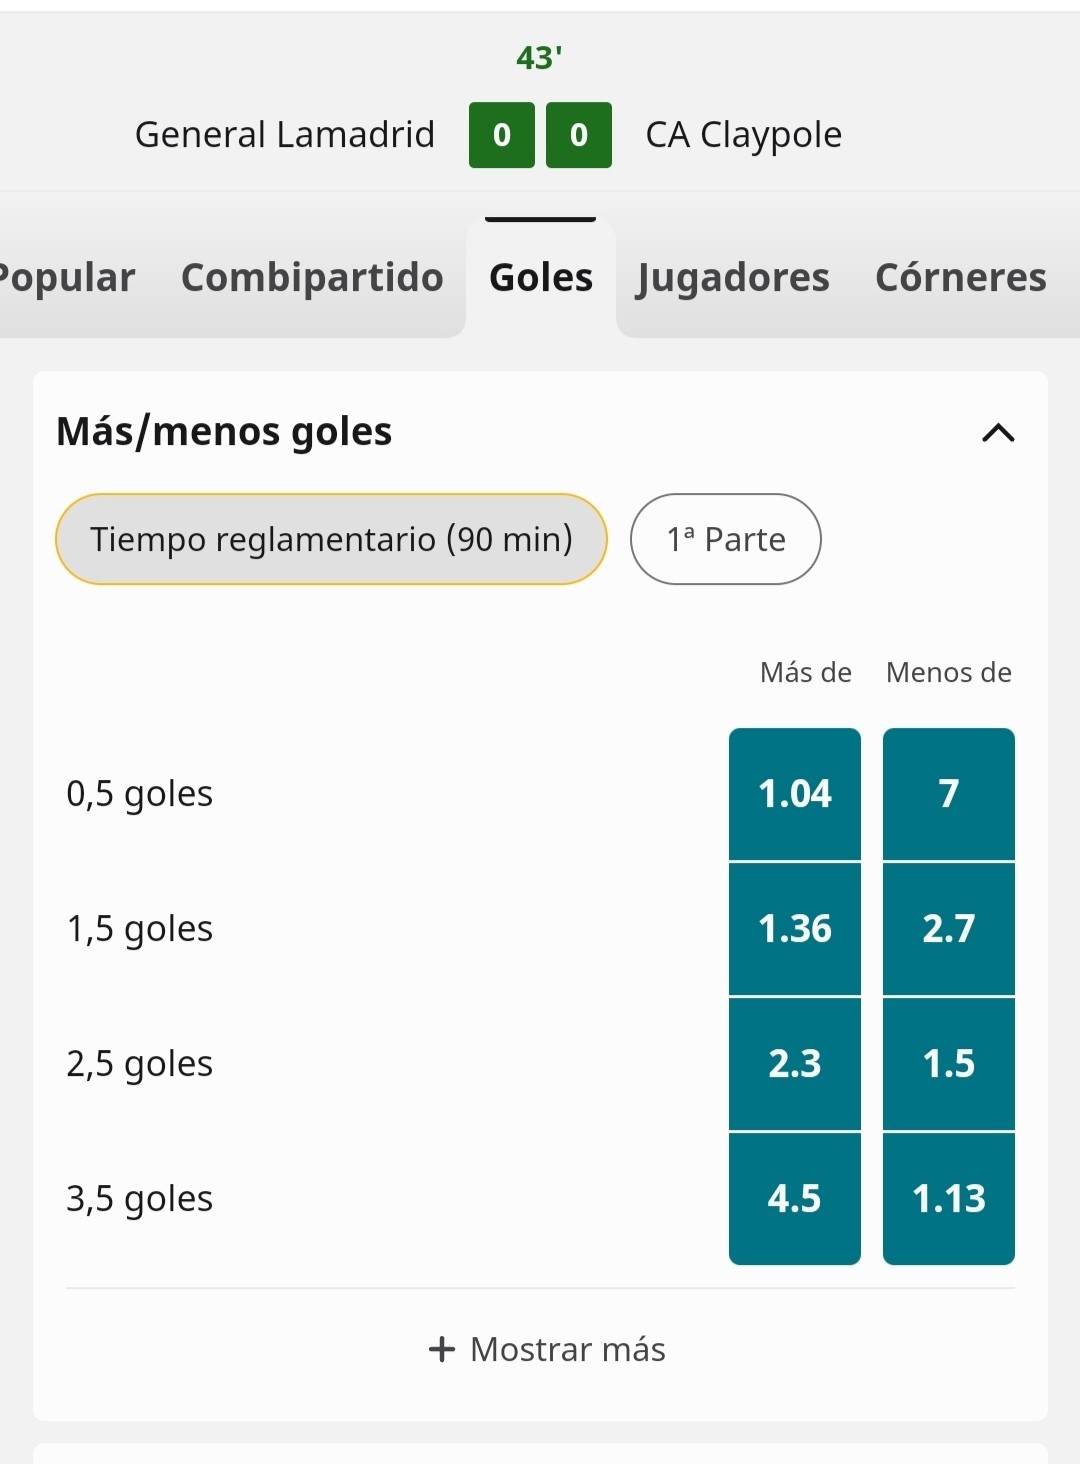This screenshot has width=1080, height=1464.
Task: Select the Goles tab
Action: click(x=541, y=277)
